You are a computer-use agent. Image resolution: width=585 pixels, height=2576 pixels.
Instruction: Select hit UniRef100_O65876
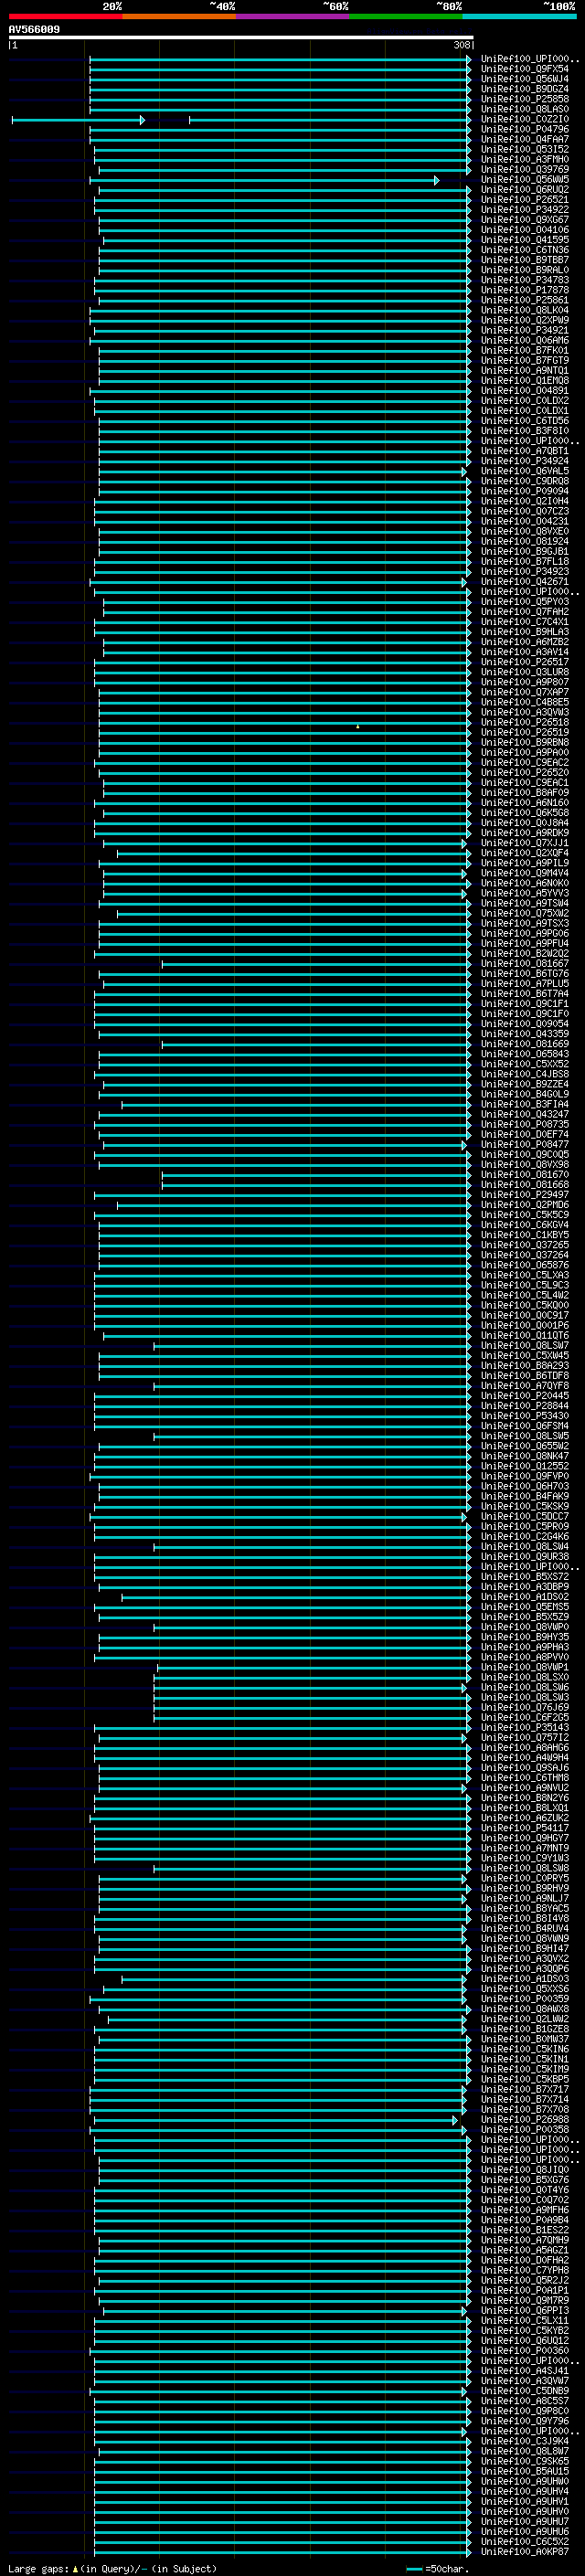(525, 1265)
